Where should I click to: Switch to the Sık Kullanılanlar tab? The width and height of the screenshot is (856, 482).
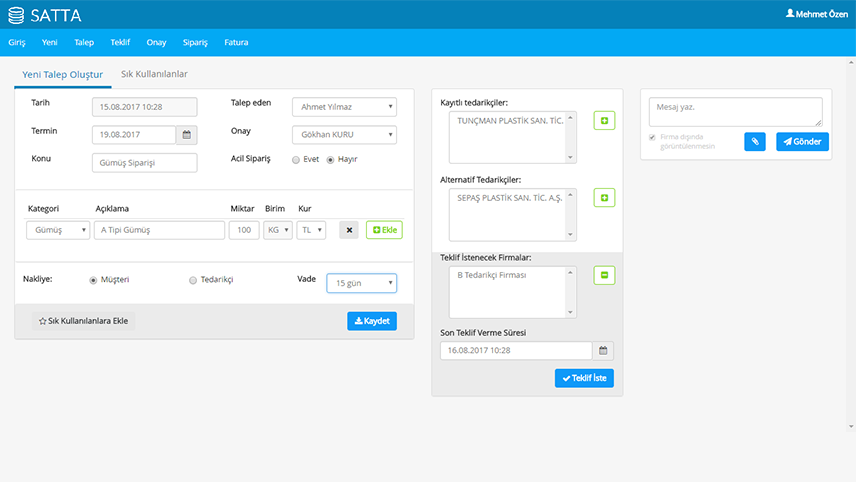click(x=154, y=74)
